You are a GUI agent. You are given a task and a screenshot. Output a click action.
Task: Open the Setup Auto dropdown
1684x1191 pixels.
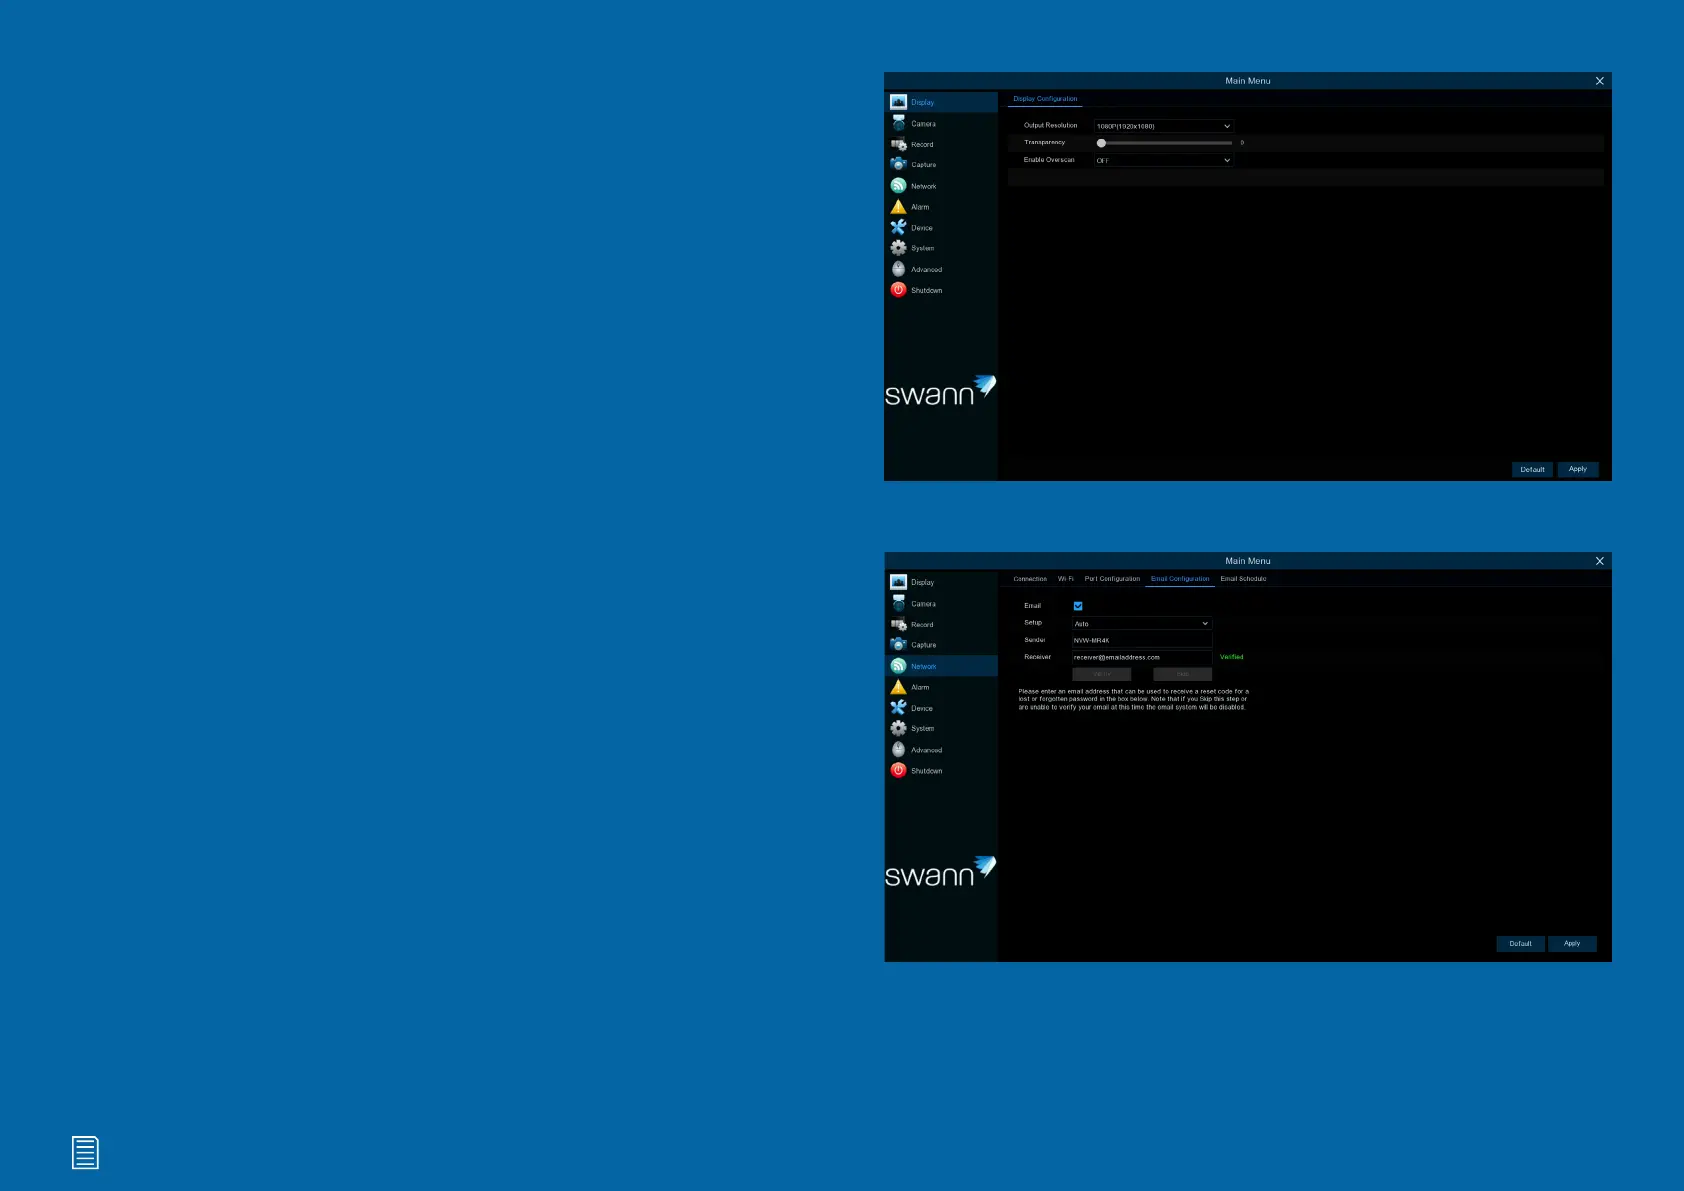pyautogui.click(x=1142, y=623)
